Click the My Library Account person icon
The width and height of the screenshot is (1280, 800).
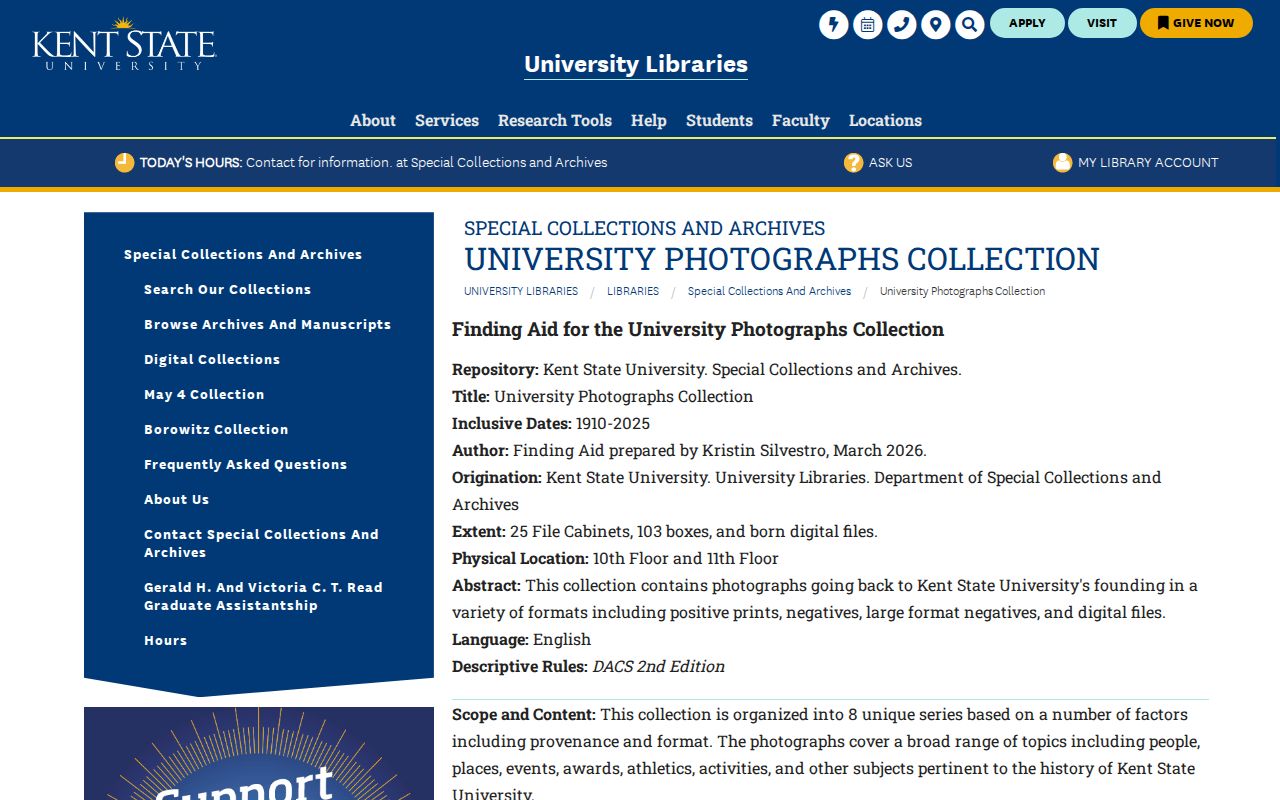point(1062,162)
